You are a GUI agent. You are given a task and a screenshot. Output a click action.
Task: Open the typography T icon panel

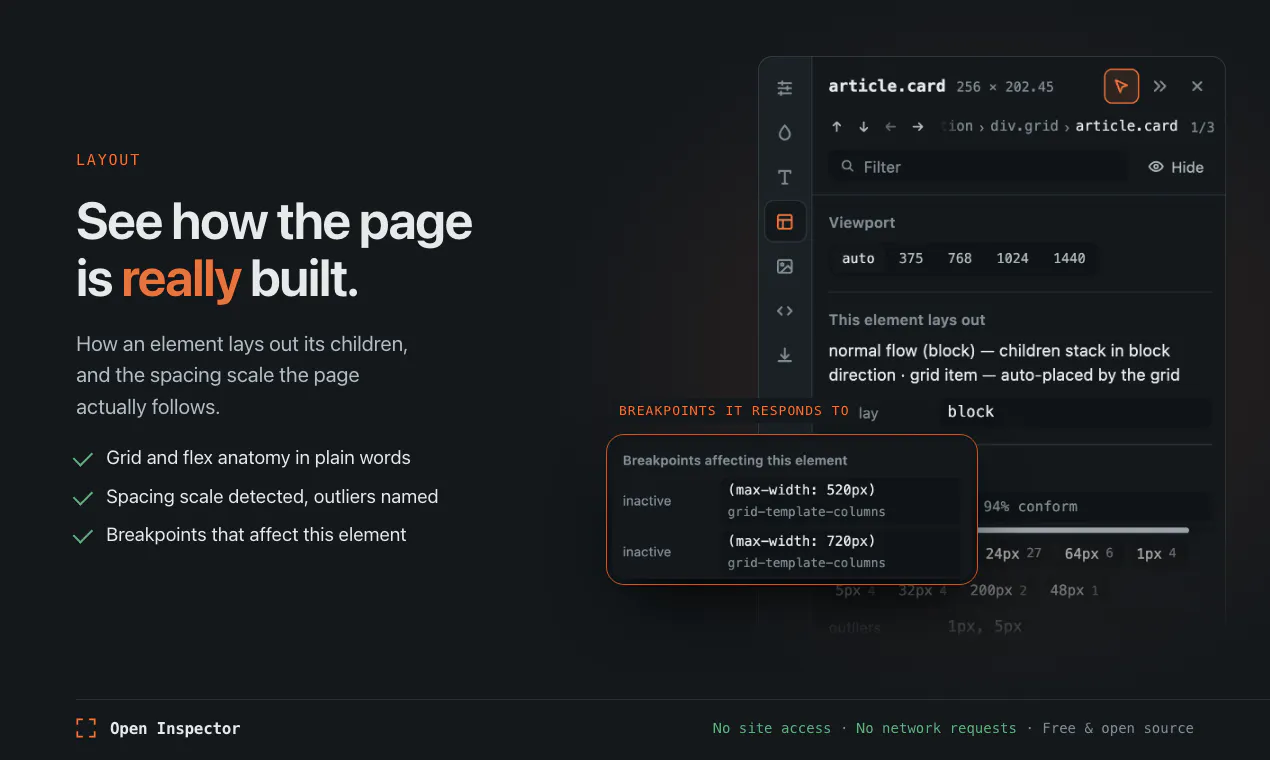click(785, 177)
